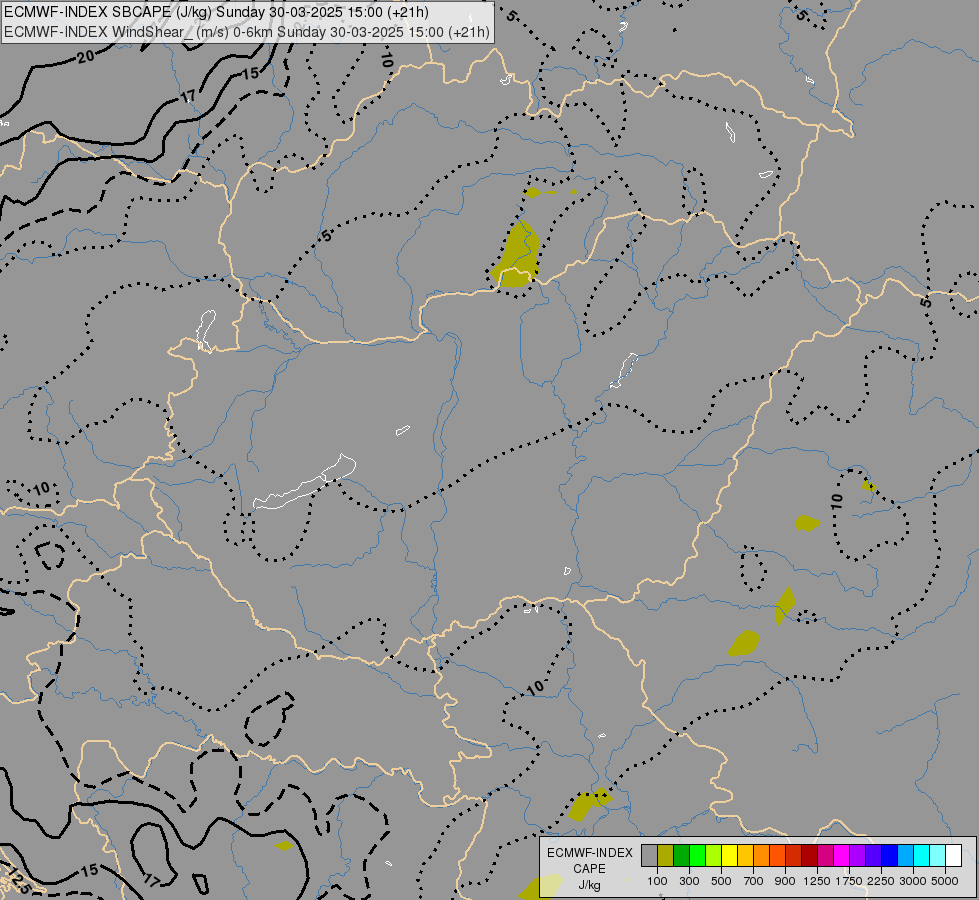Click the pink-crimson swatch after 1250
The height and width of the screenshot is (900, 979).
coord(826,856)
